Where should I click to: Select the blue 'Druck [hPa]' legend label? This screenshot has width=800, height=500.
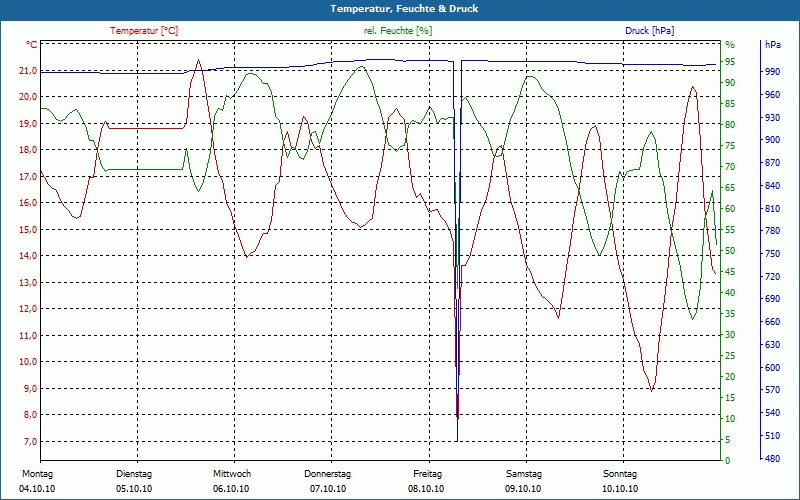click(x=649, y=31)
